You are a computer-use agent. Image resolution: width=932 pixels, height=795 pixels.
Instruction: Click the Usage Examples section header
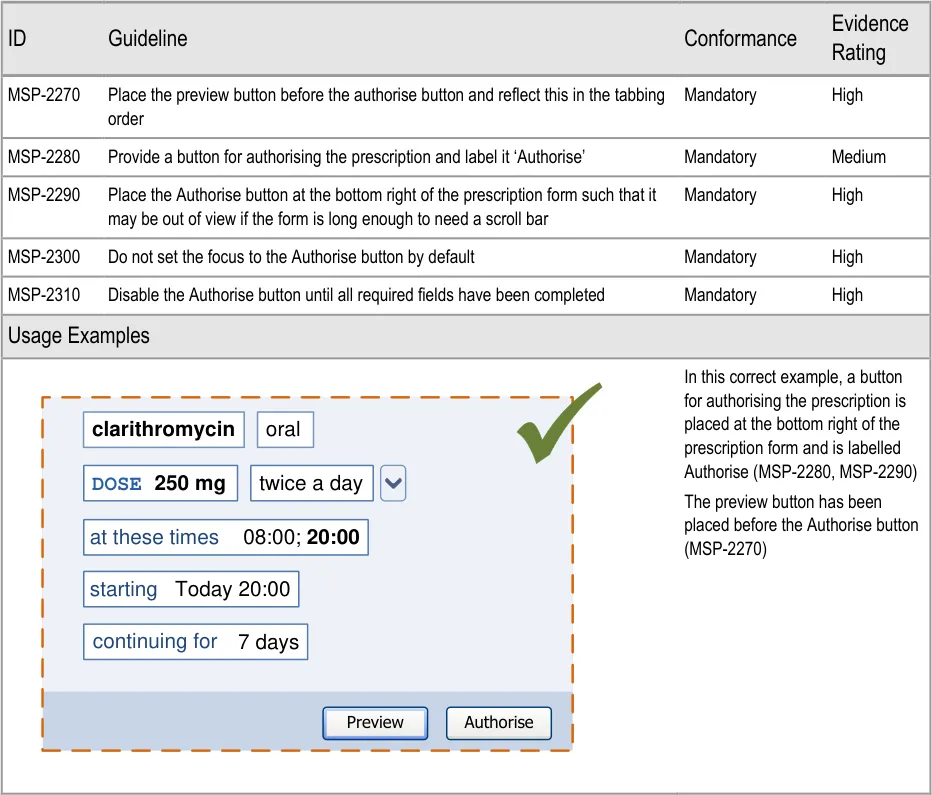coord(79,336)
